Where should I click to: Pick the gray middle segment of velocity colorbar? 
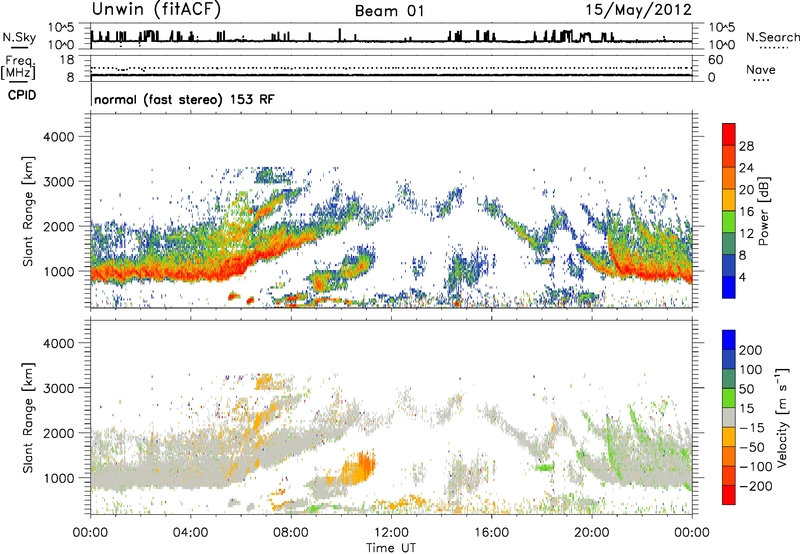pos(729,418)
